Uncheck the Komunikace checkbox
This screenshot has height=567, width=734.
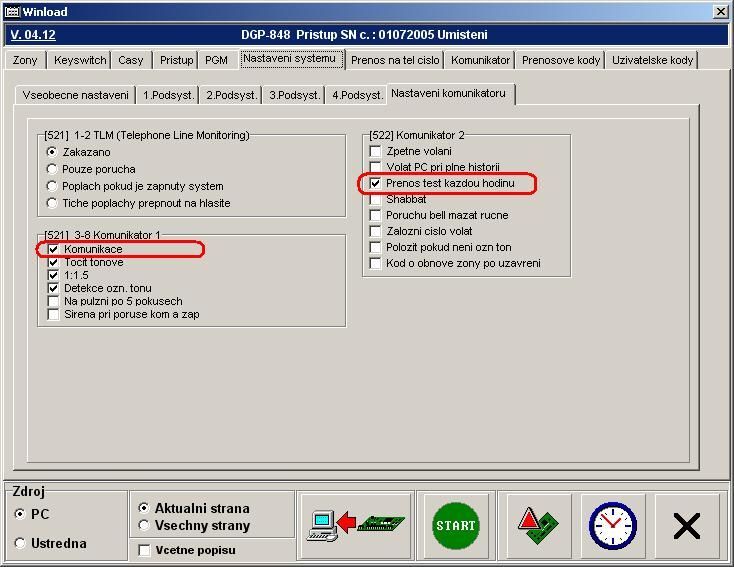point(54,249)
